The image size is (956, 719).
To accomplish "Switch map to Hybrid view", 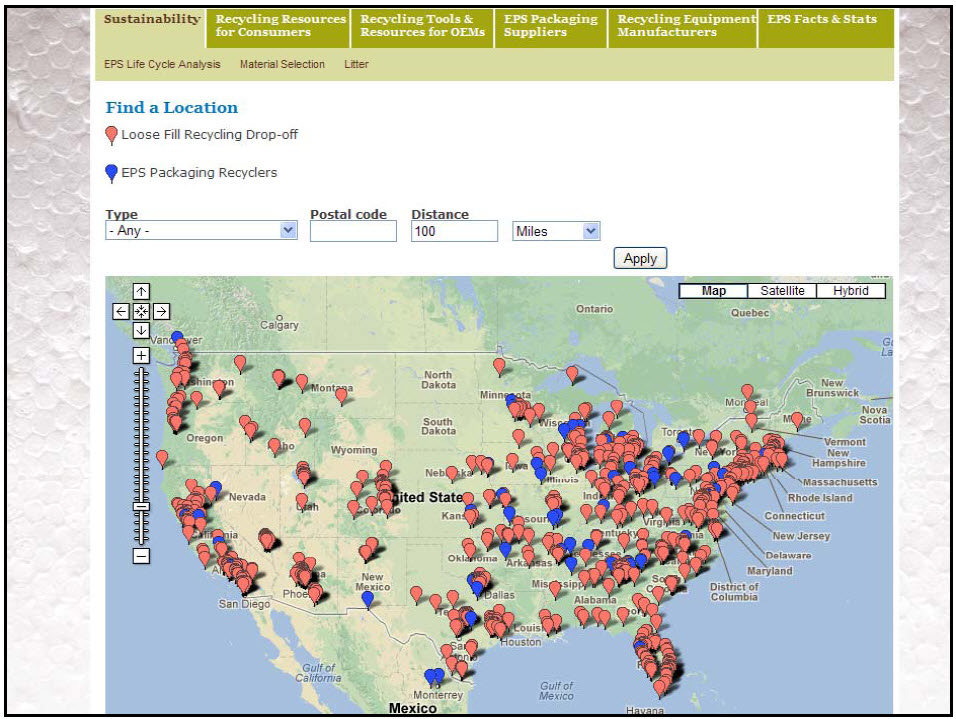I will 851,291.
